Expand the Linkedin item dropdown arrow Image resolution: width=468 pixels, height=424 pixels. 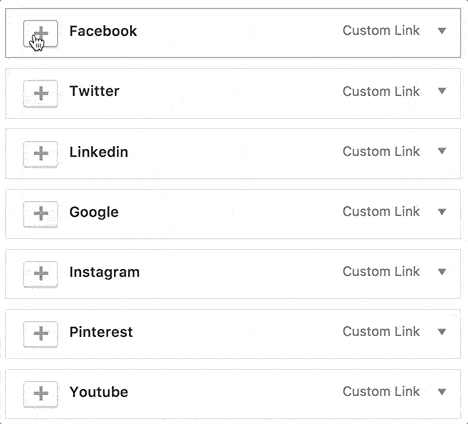tap(442, 151)
